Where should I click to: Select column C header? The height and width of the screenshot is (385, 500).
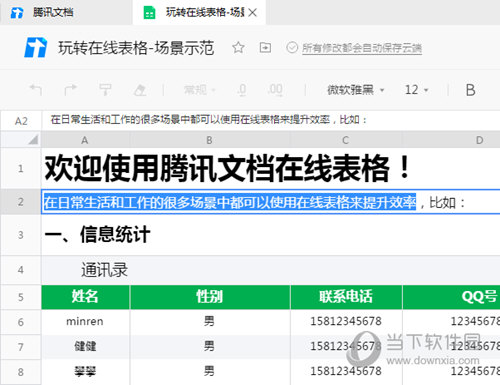(x=346, y=140)
